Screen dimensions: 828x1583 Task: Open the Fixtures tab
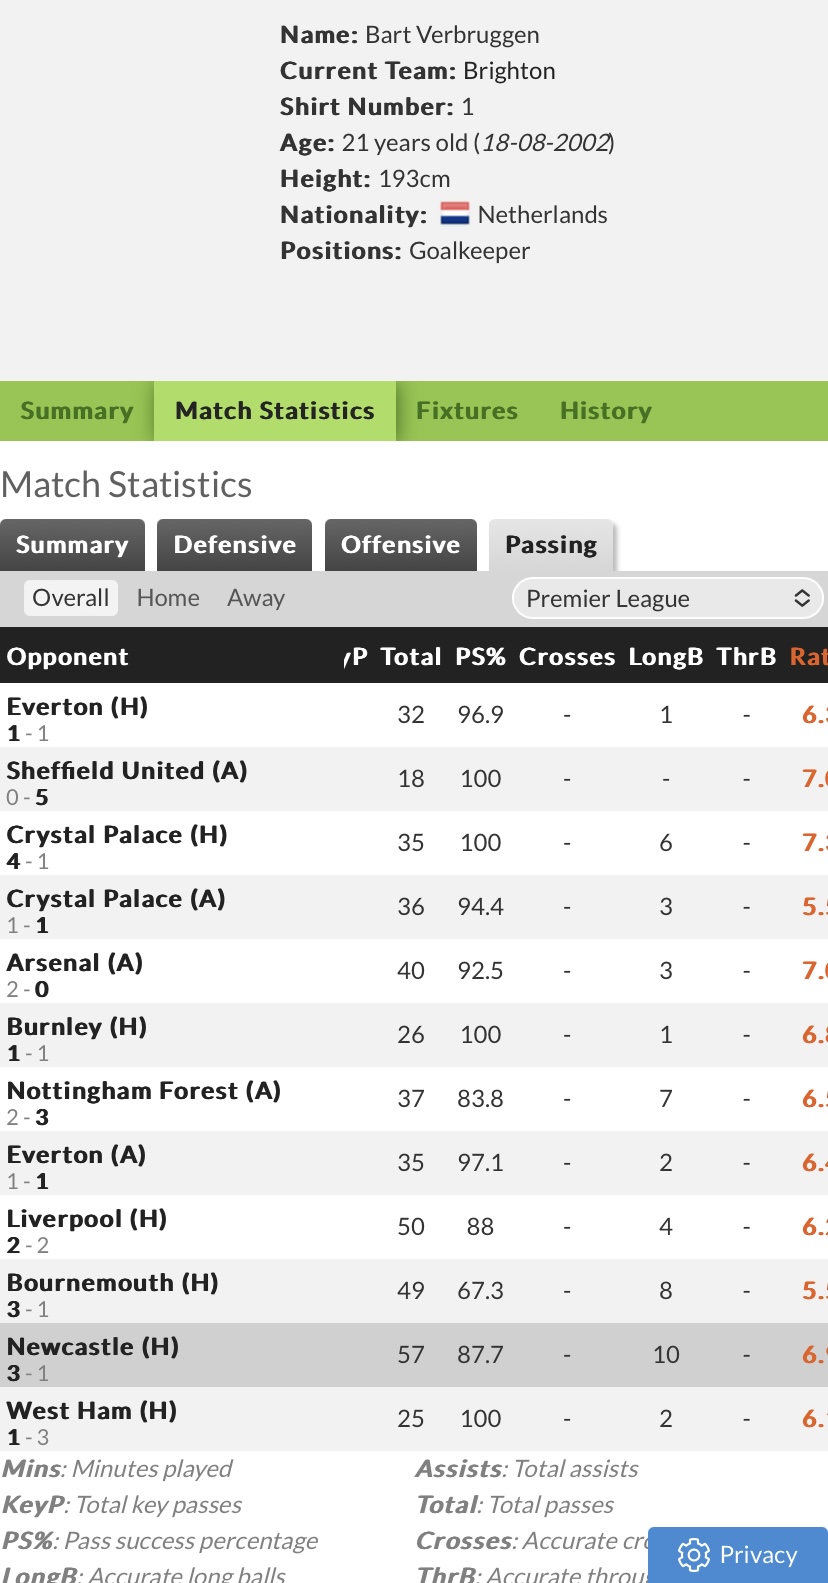tap(467, 411)
